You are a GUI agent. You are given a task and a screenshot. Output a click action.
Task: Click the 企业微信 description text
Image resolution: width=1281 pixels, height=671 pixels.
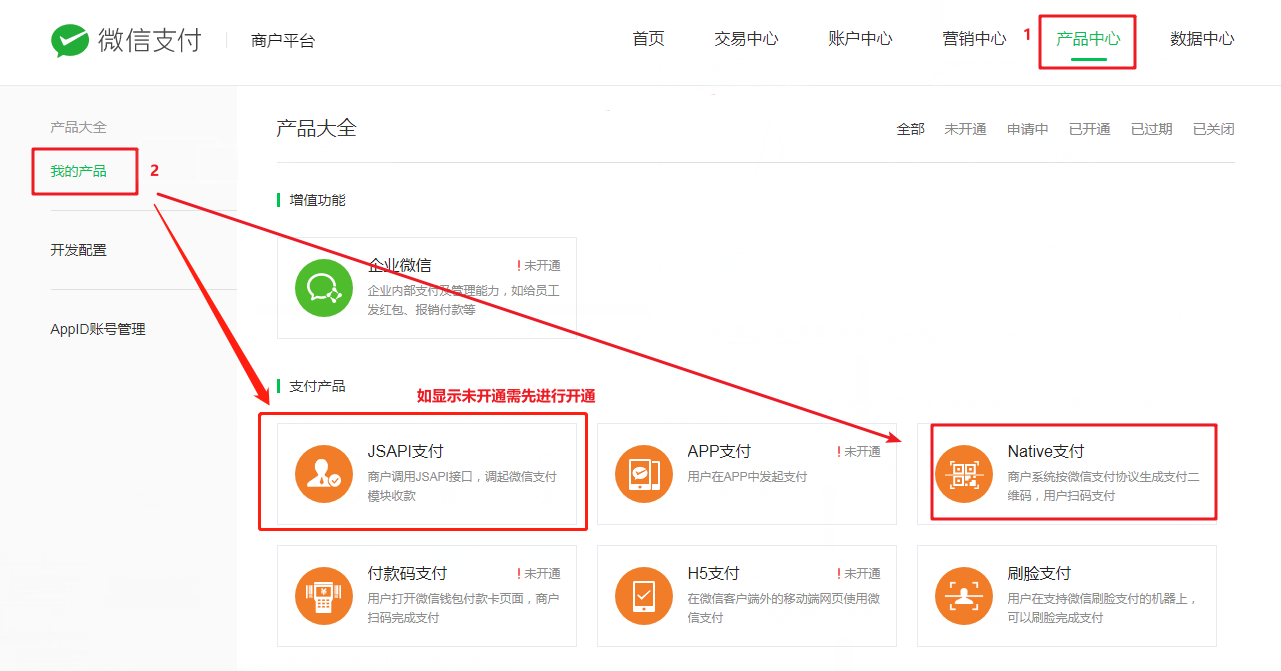click(463, 300)
